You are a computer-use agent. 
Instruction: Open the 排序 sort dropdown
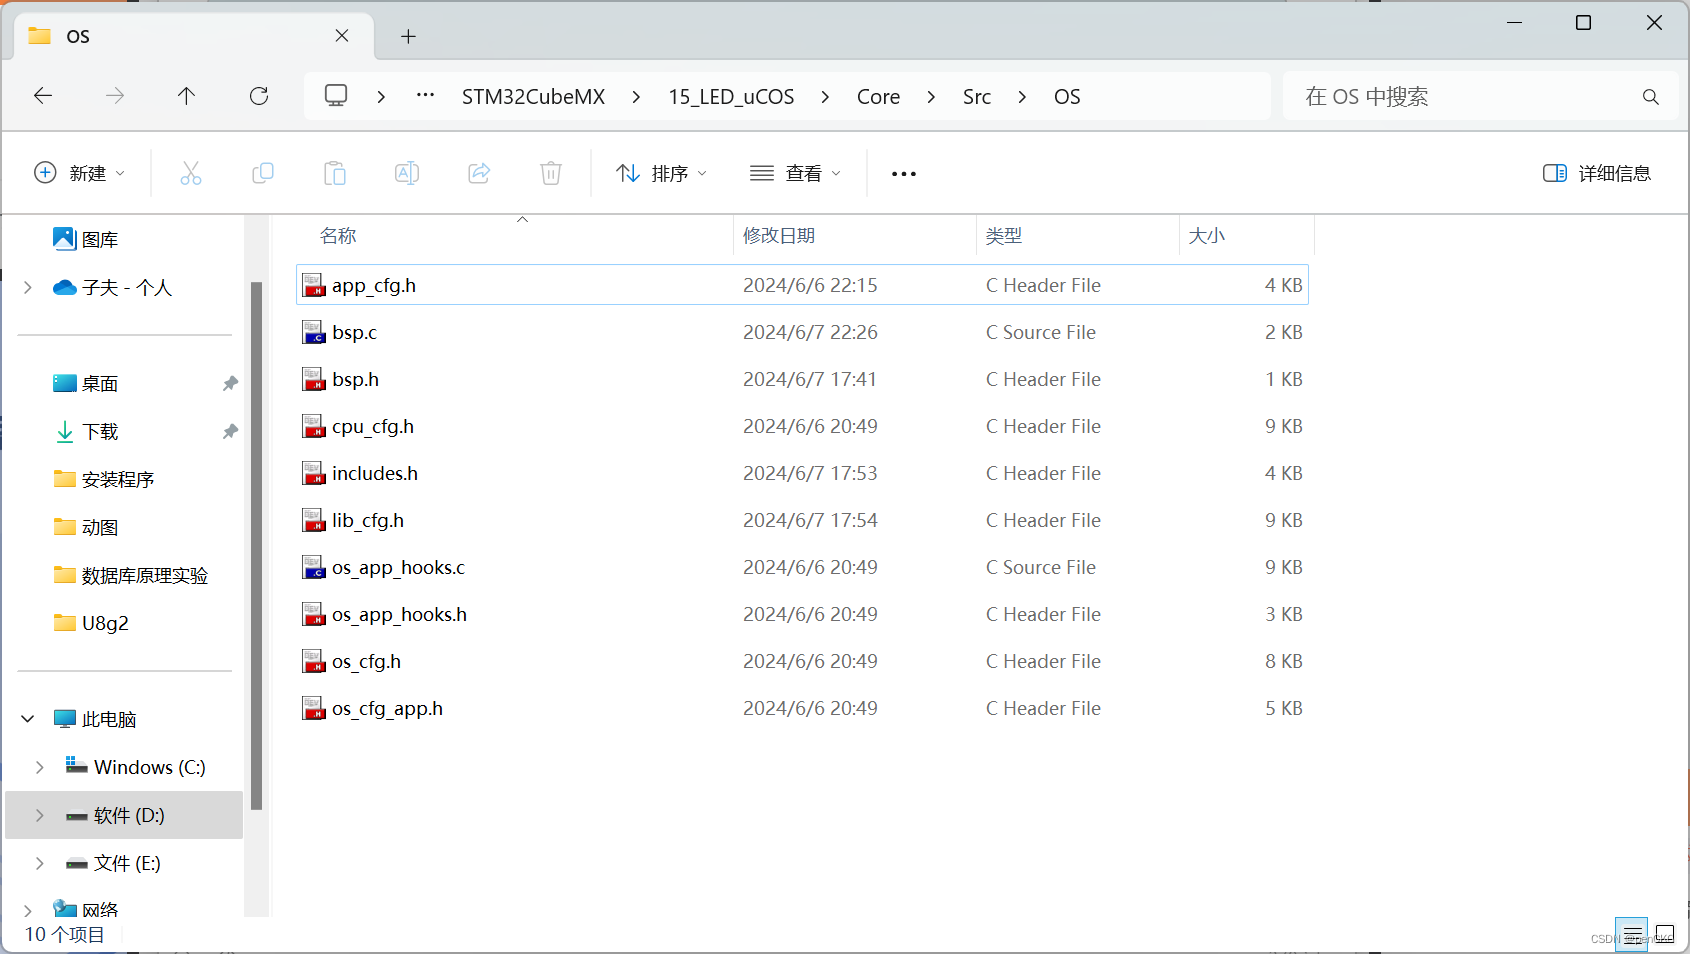coord(661,173)
